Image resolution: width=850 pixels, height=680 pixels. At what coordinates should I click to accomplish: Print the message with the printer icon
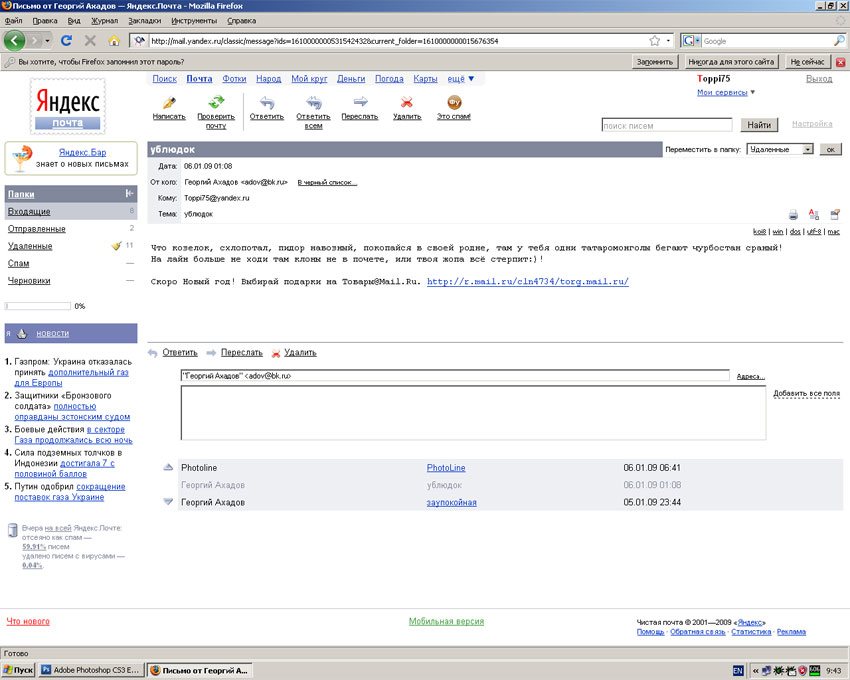point(794,215)
